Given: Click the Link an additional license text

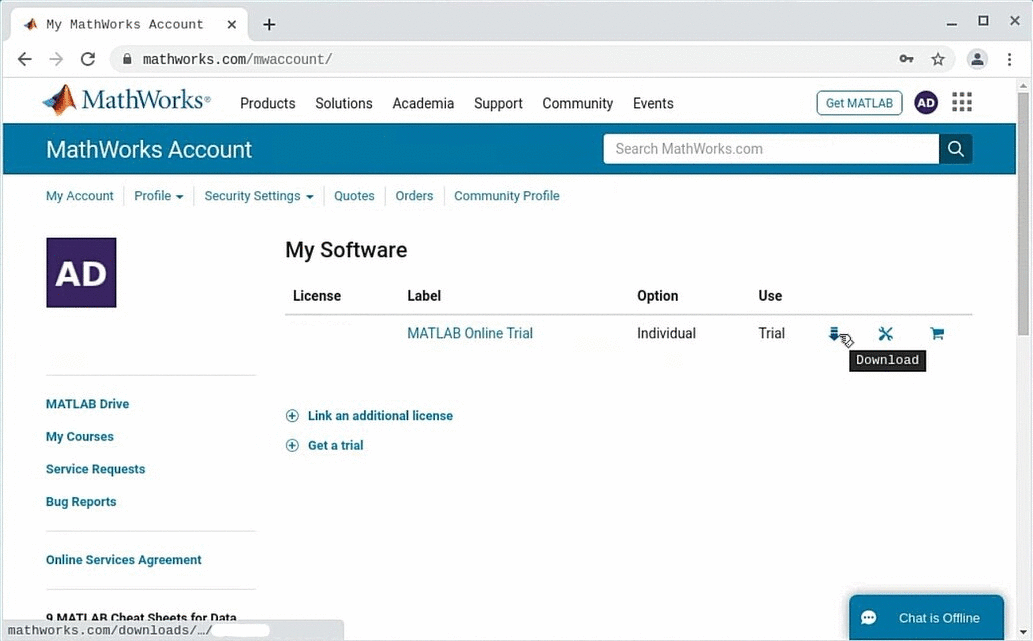Looking at the screenshot, I should [x=380, y=416].
